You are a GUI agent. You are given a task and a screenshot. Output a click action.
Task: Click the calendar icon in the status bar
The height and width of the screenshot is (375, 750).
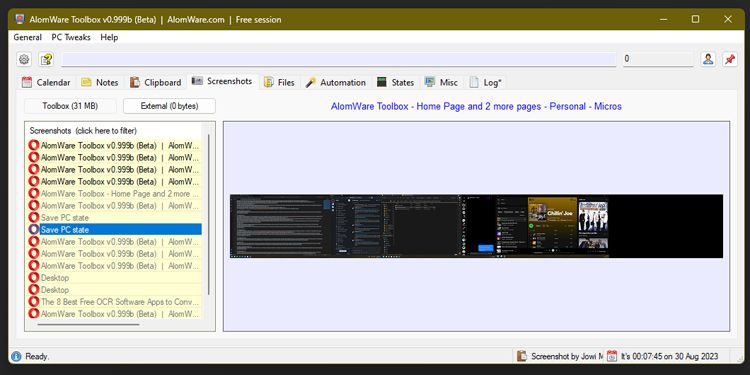[x=612, y=356]
